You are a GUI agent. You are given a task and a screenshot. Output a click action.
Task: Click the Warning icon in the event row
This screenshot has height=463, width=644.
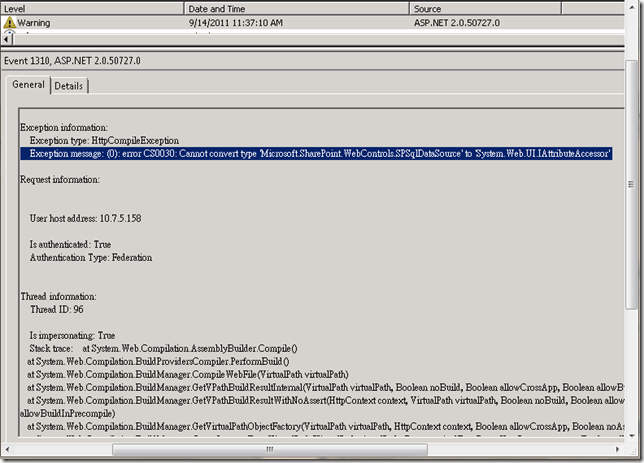9,23
